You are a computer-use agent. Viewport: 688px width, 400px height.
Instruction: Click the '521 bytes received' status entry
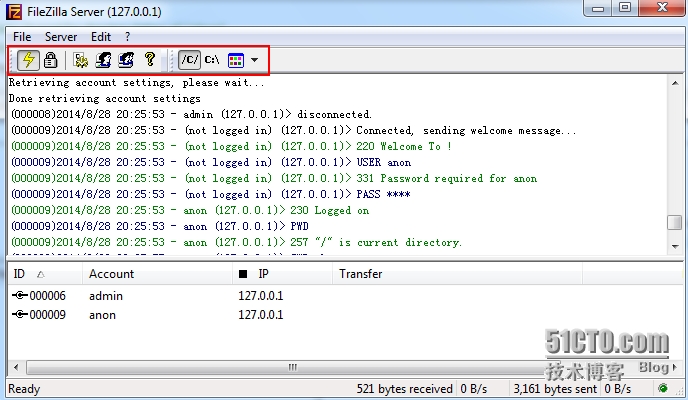[x=404, y=389]
